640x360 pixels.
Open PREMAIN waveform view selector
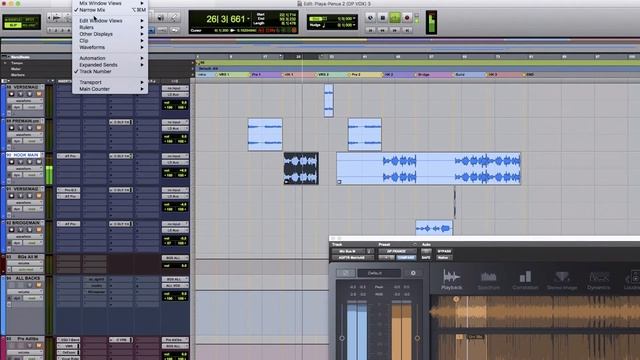[x=24, y=134]
